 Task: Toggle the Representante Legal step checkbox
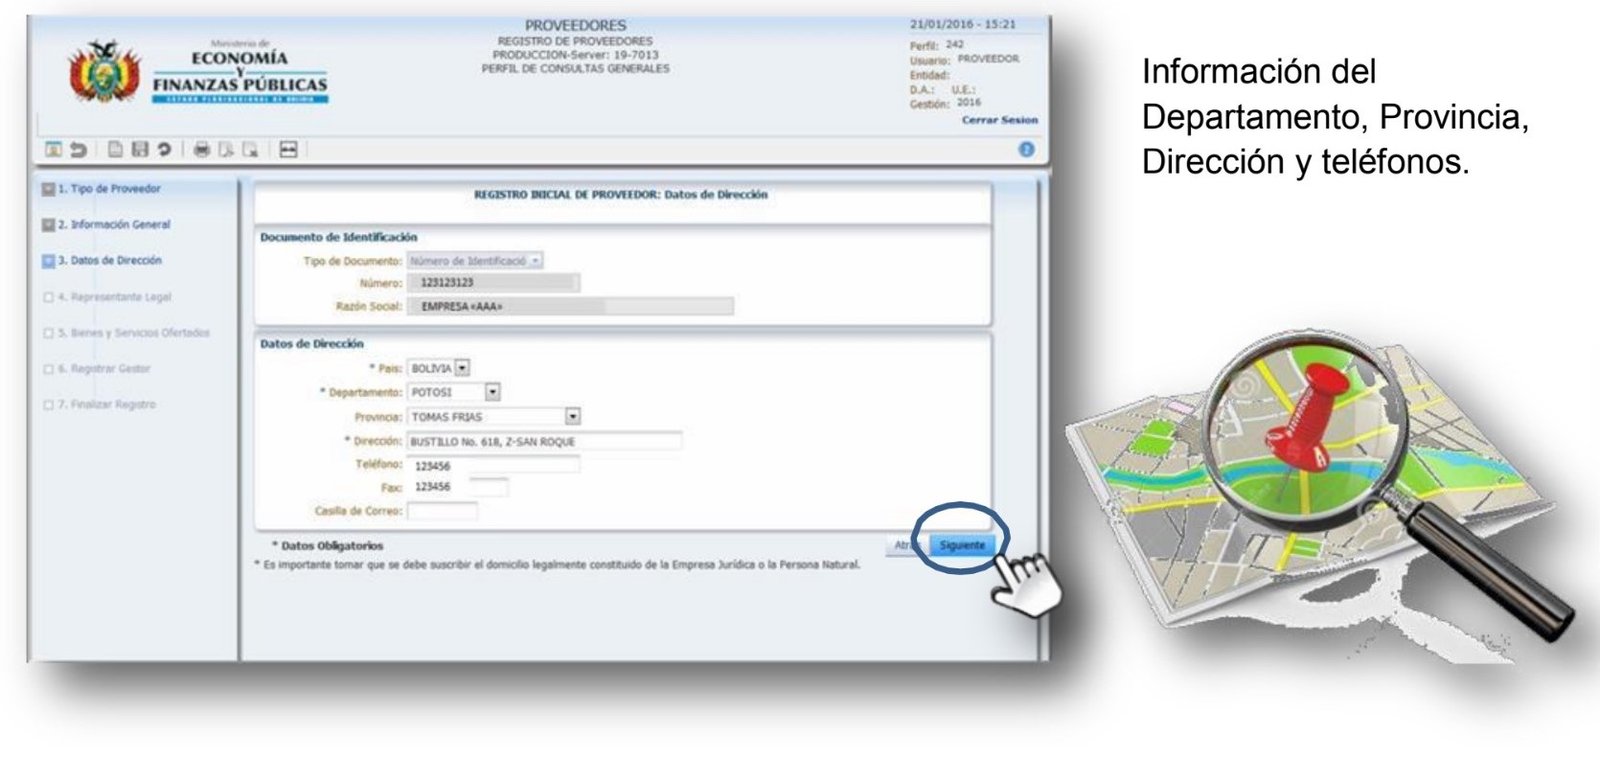point(48,297)
